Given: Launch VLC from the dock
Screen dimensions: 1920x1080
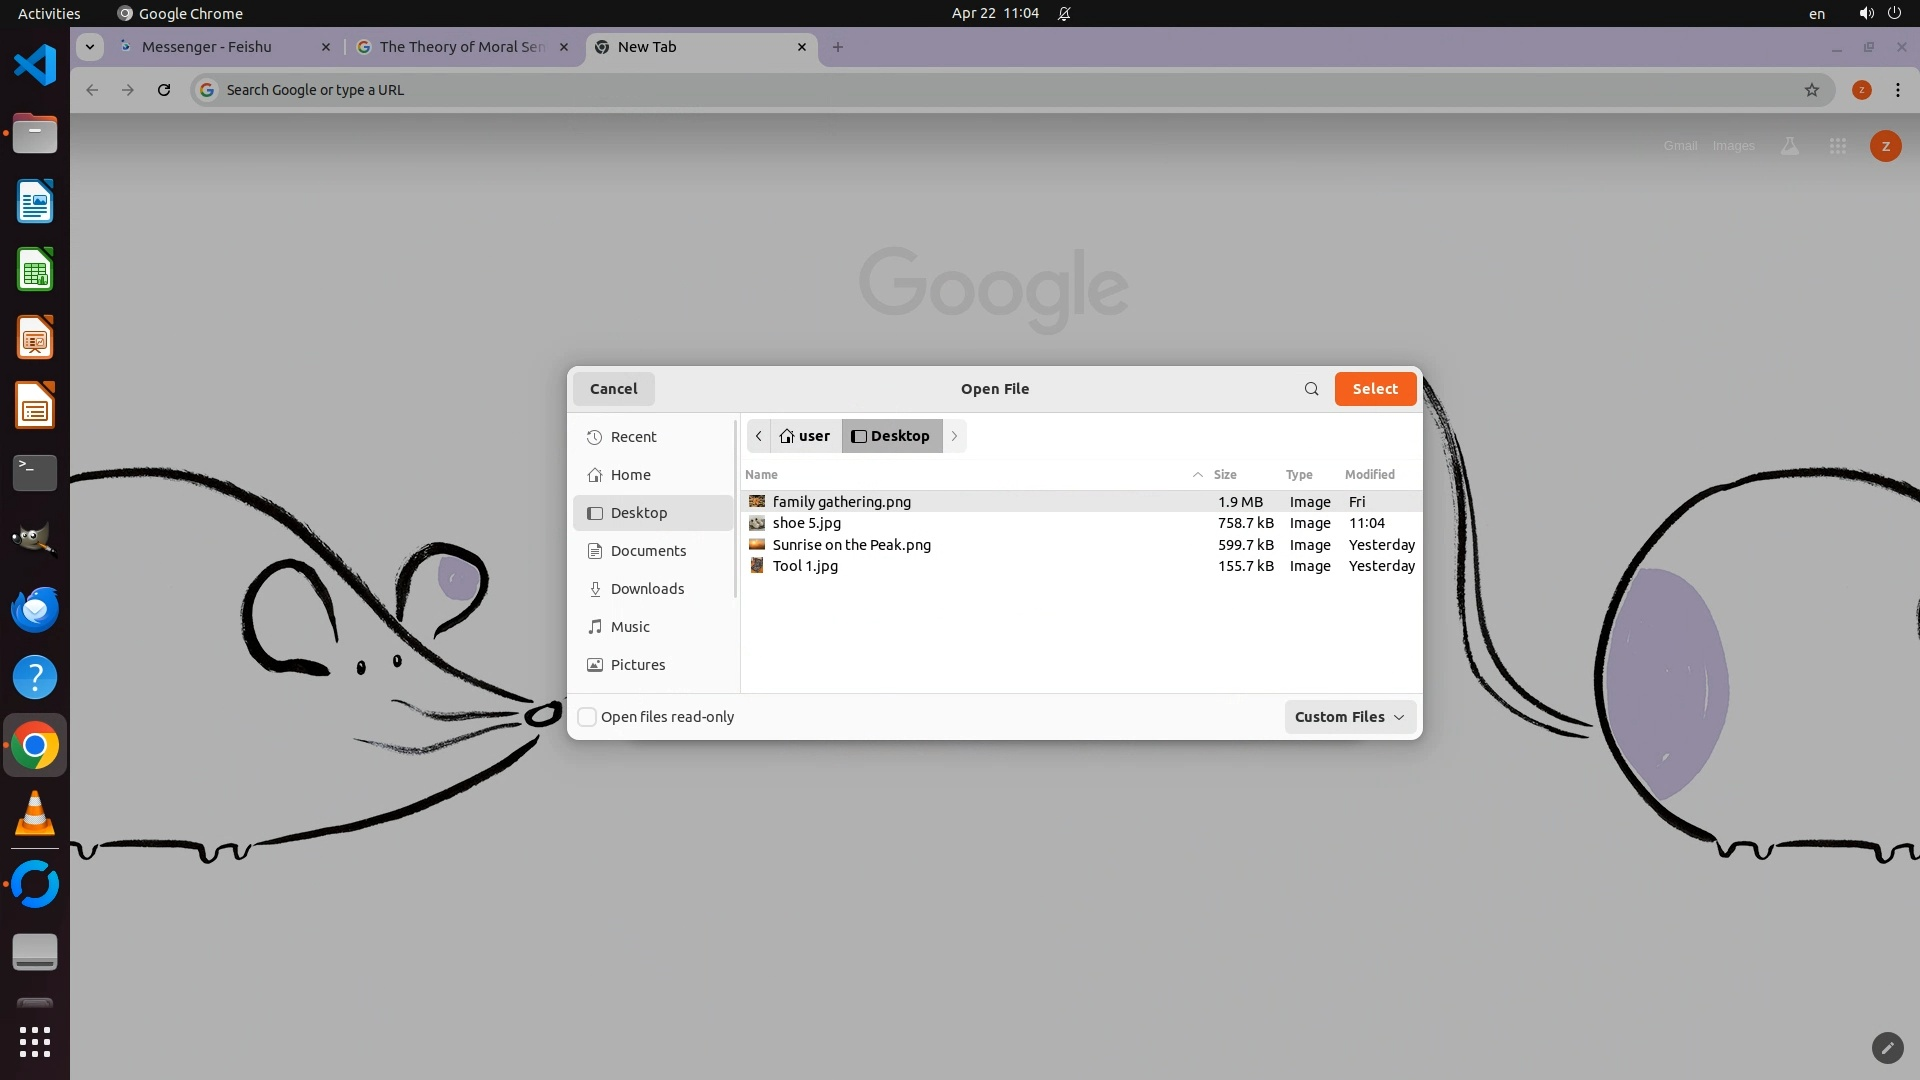Looking at the screenshot, I should click(35, 814).
